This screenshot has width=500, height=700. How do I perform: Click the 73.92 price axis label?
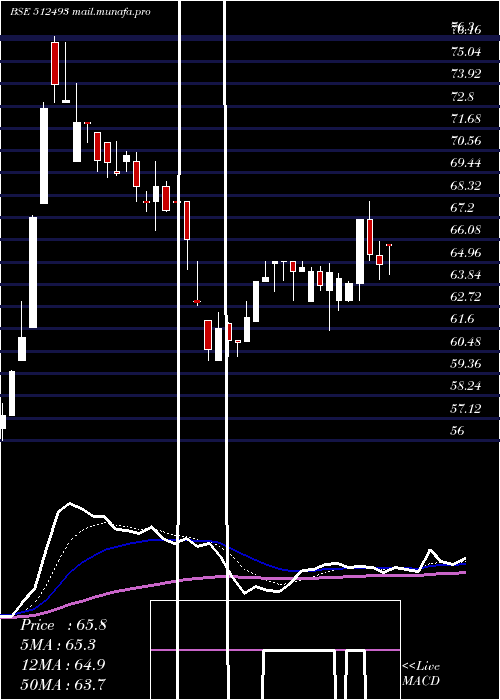[466, 74]
